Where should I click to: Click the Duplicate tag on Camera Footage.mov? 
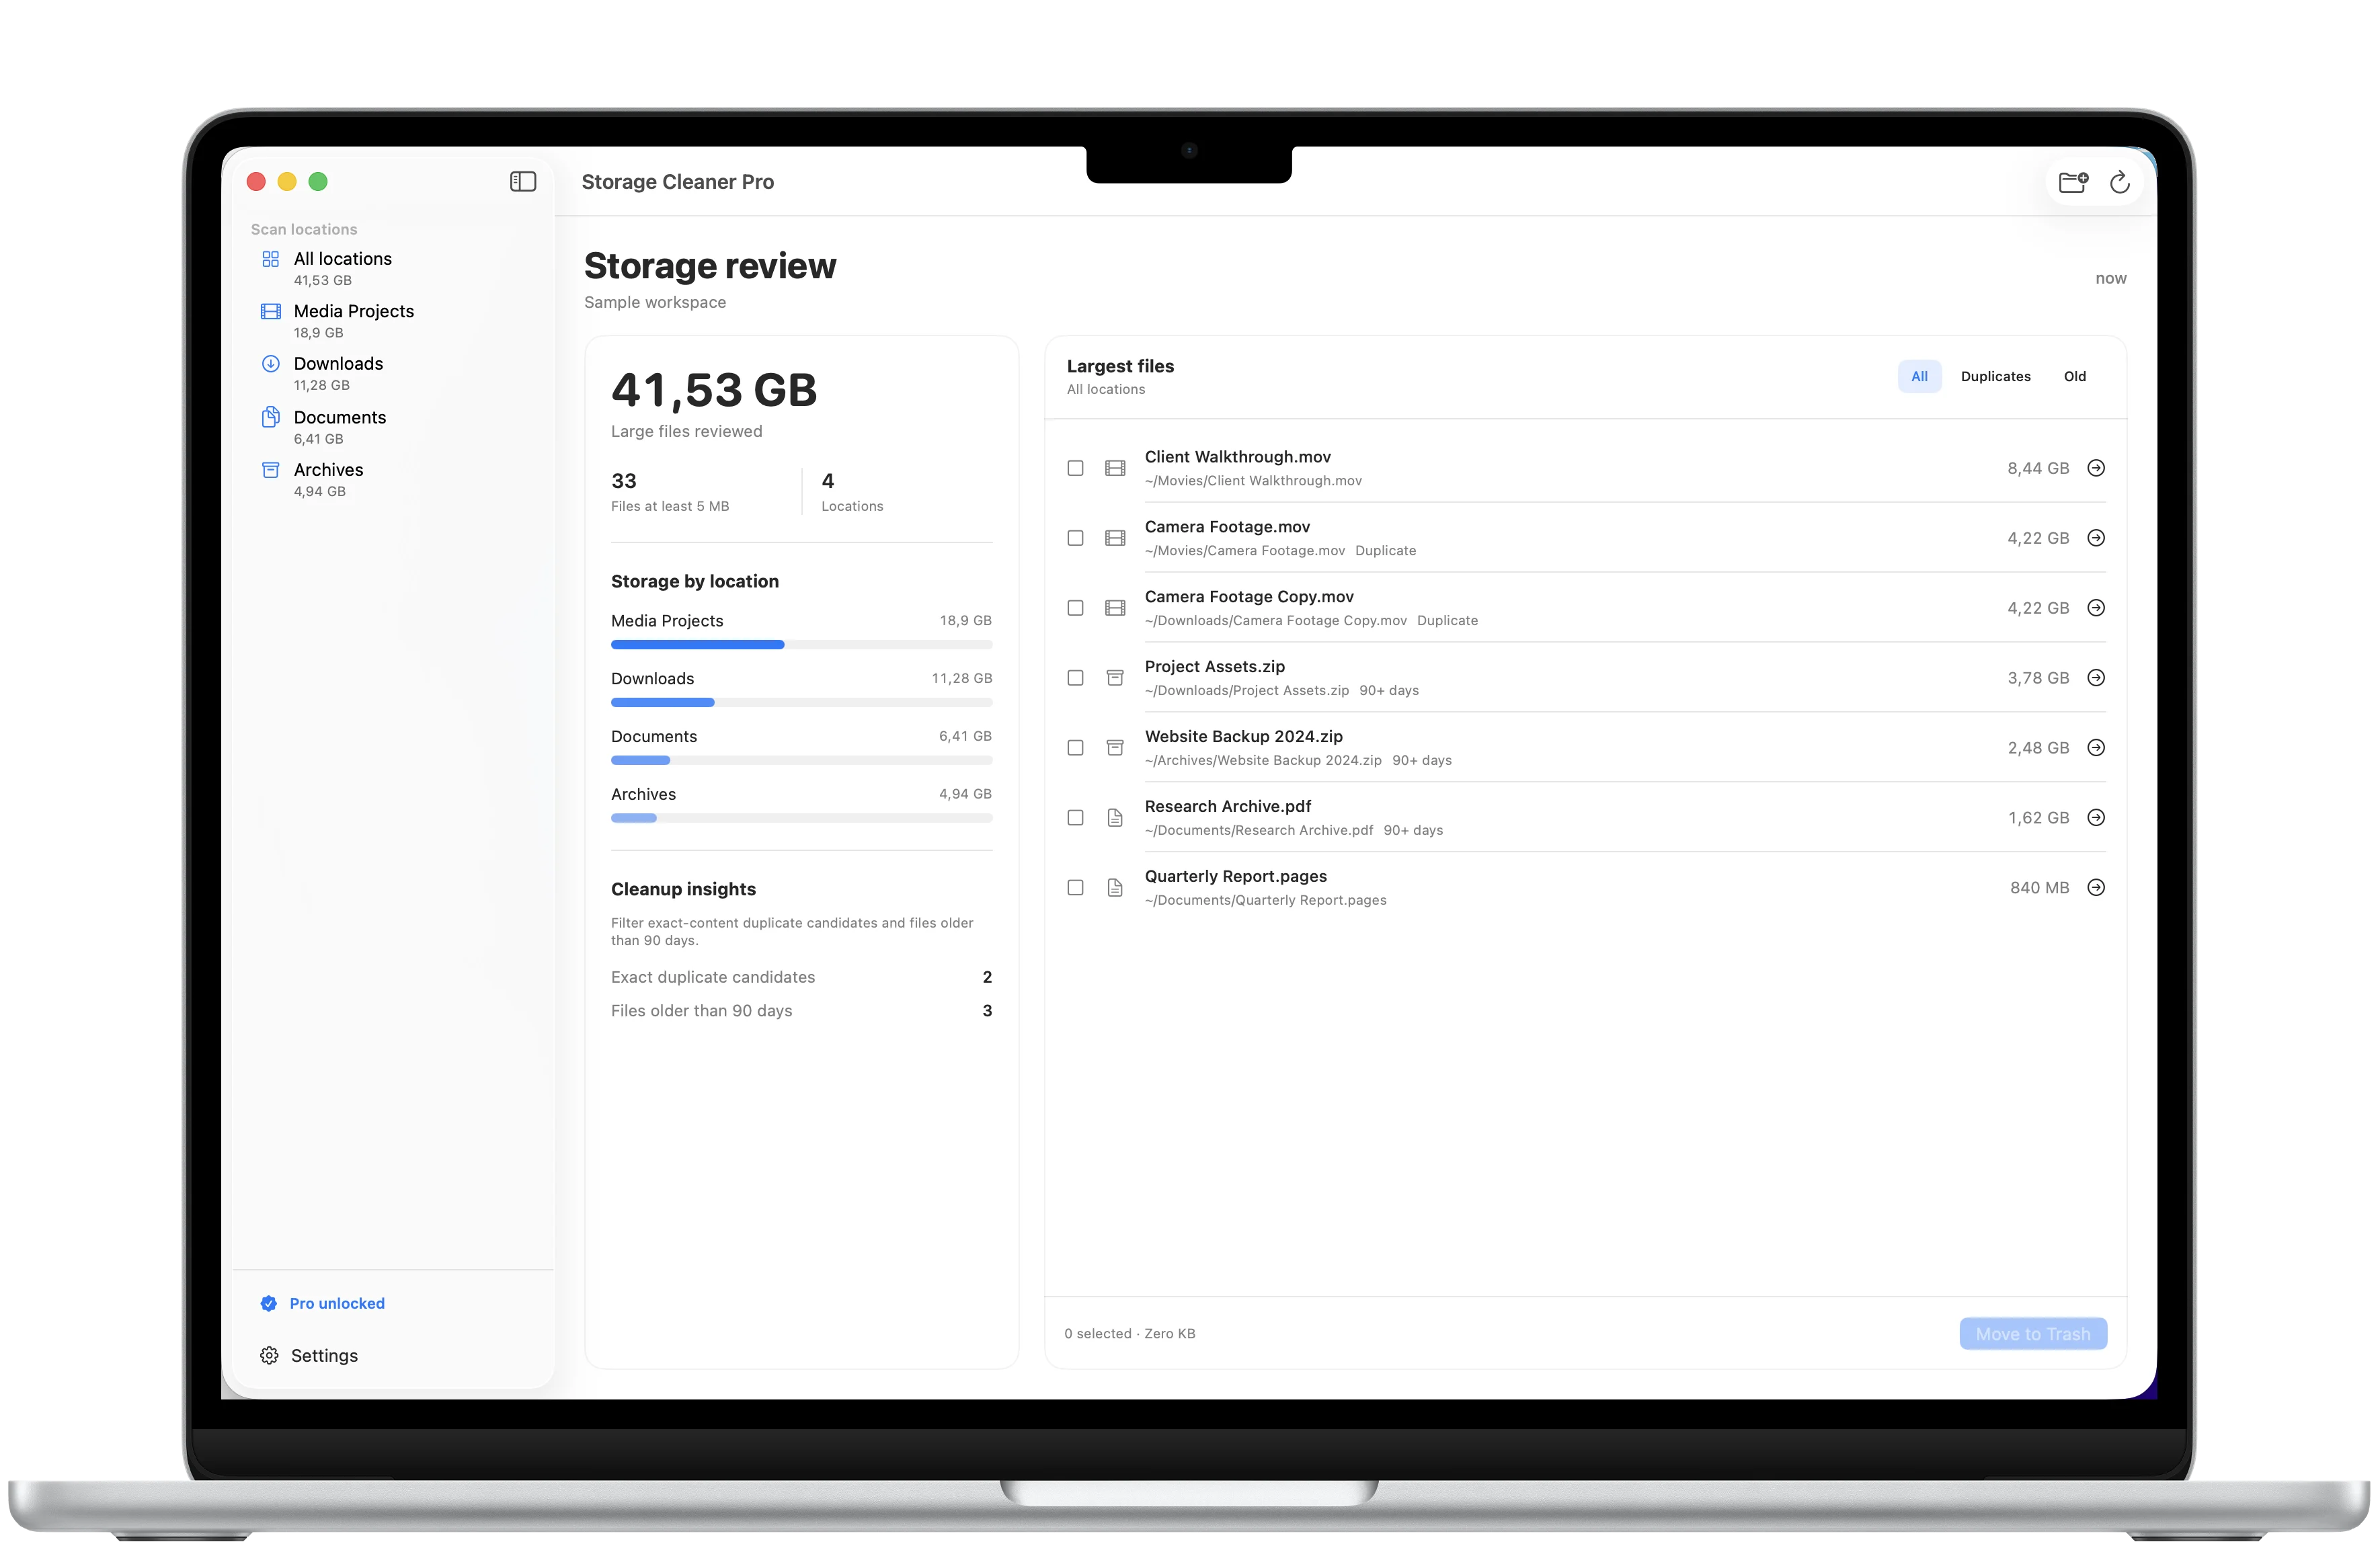click(1385, 551)
